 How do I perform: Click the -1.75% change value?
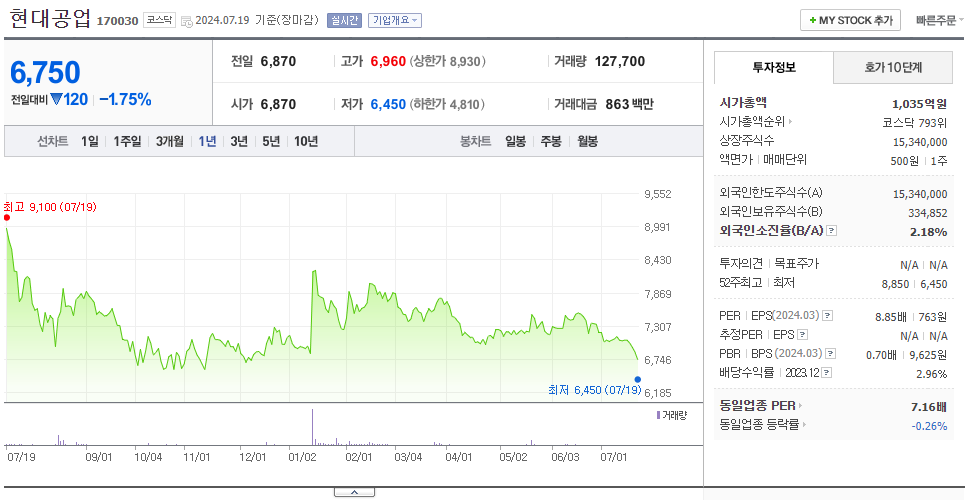pos(125,99)
